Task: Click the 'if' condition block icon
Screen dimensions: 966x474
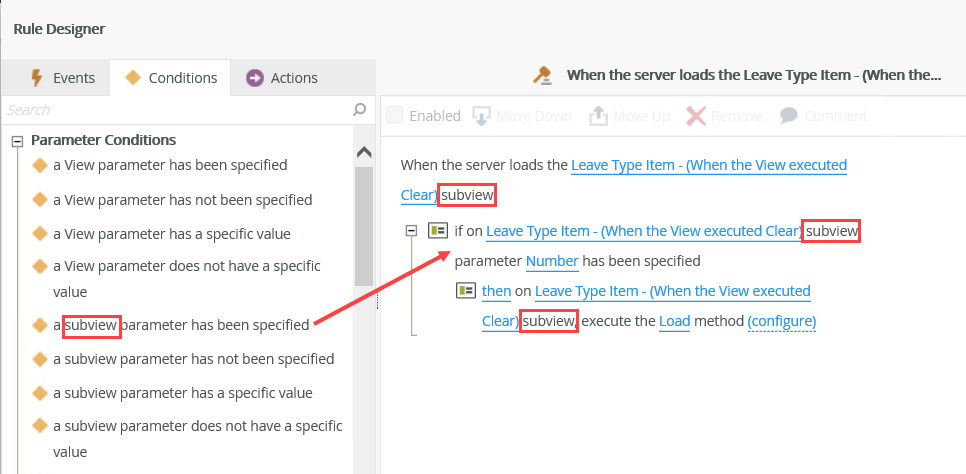Action: (437, 231)
